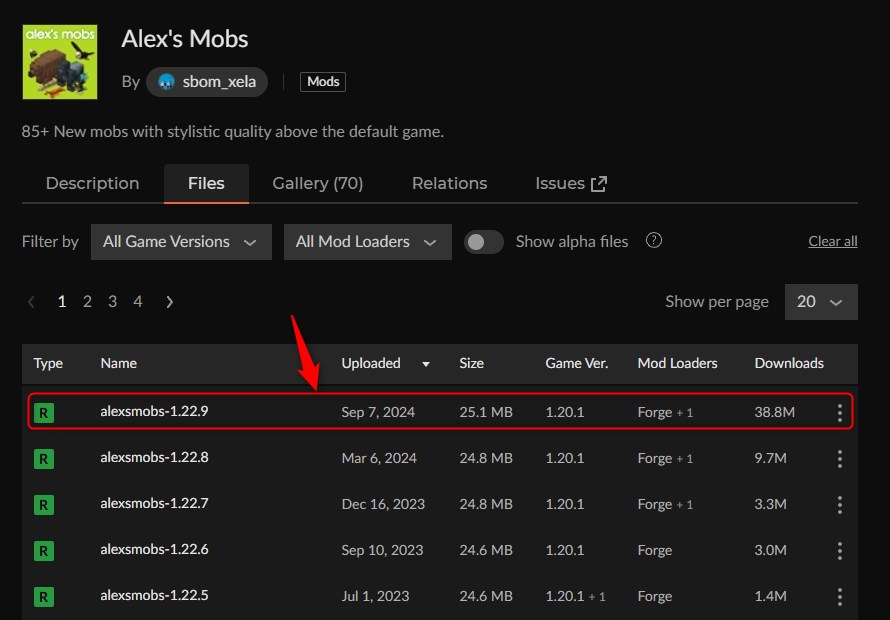
Task: Open the sbom_xela author profile
Action: 207,82
